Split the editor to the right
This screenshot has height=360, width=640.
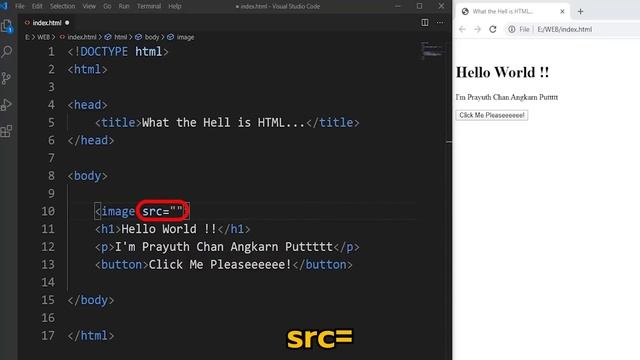point(424,22)
